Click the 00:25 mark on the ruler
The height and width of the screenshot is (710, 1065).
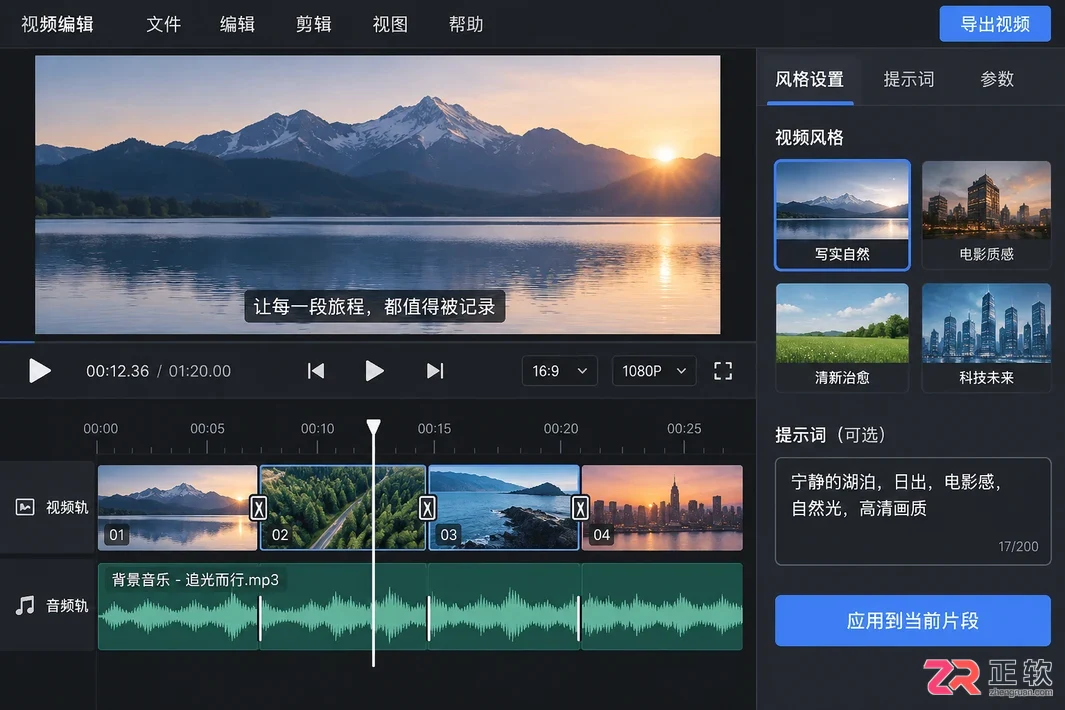[684, 429]
